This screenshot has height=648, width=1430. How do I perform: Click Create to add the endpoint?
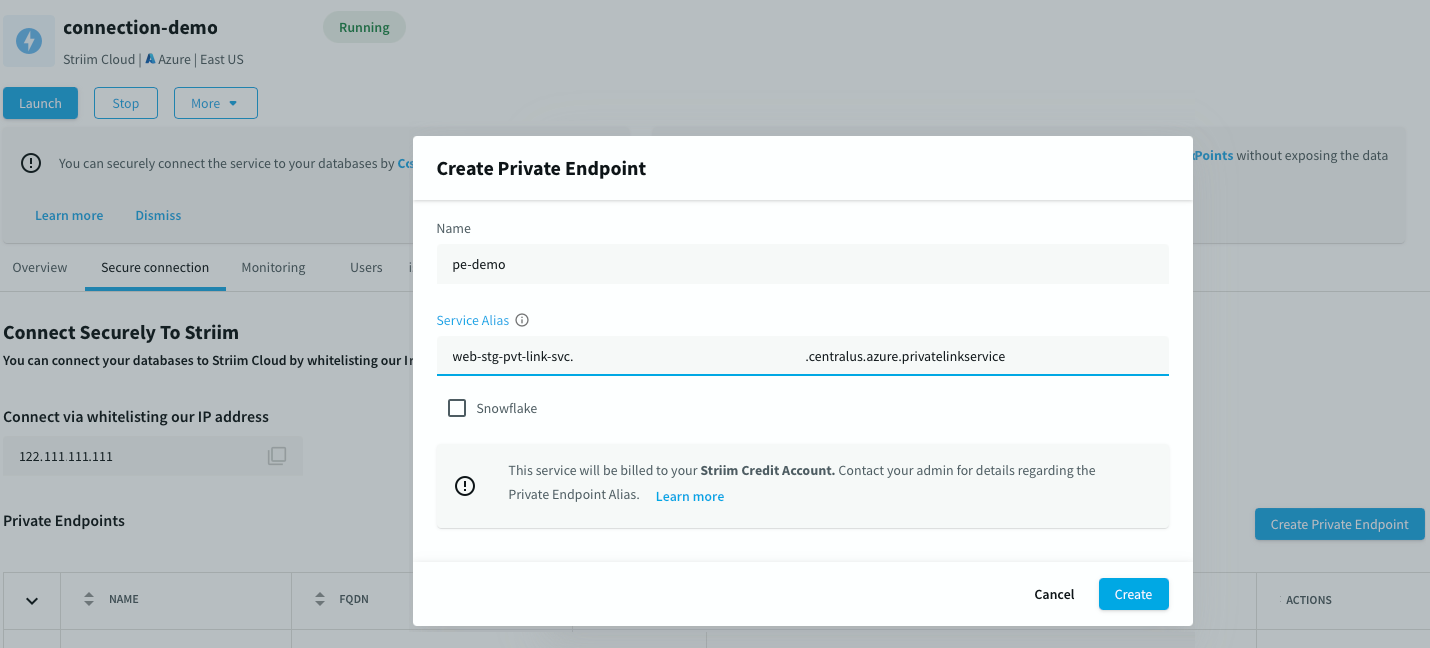tap(1133, 594)
